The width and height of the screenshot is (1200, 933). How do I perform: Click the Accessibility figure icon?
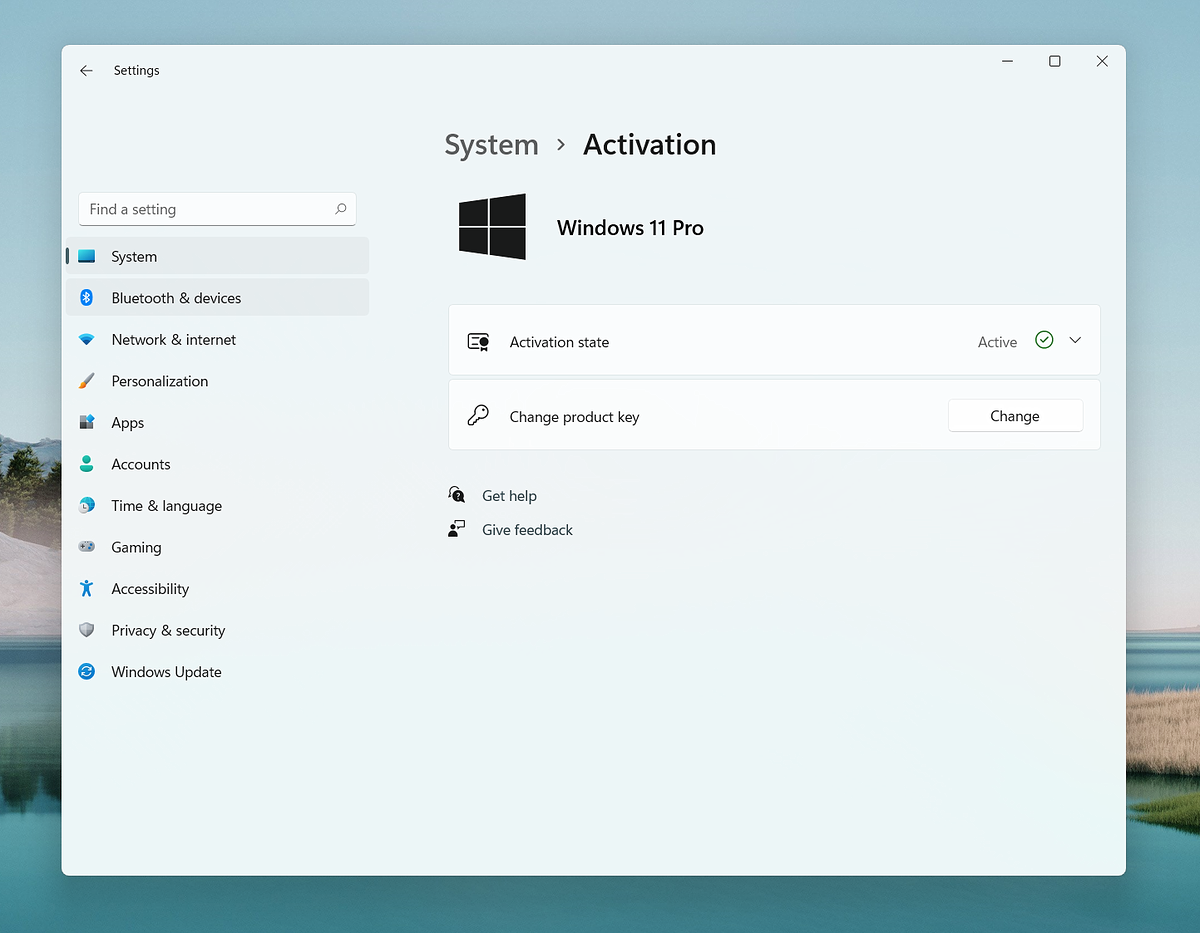point(87,589)
